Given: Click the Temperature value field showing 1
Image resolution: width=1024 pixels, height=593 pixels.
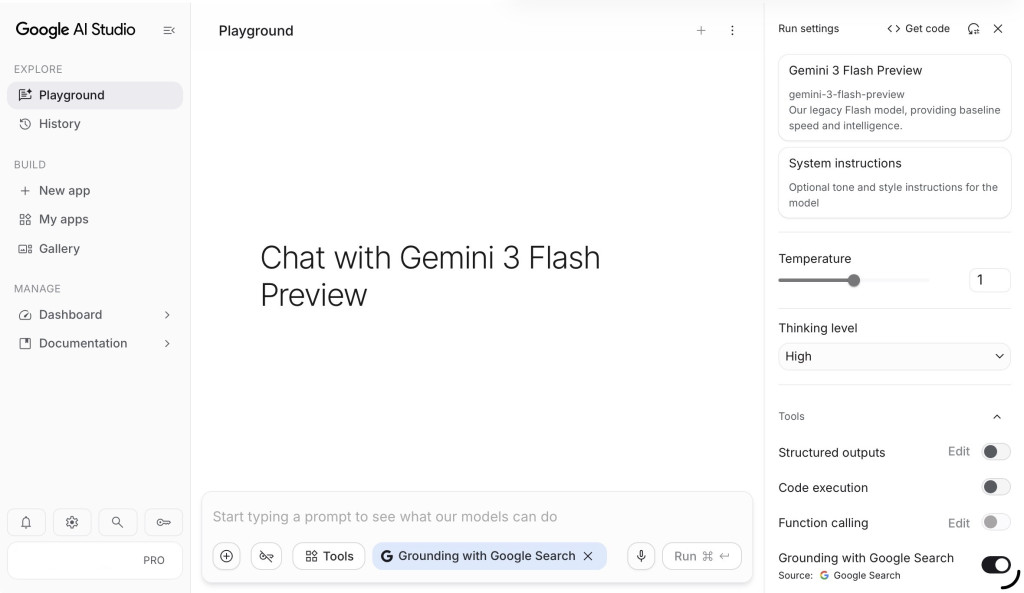Looking at the screenshot, I should (x=989, y=280).
